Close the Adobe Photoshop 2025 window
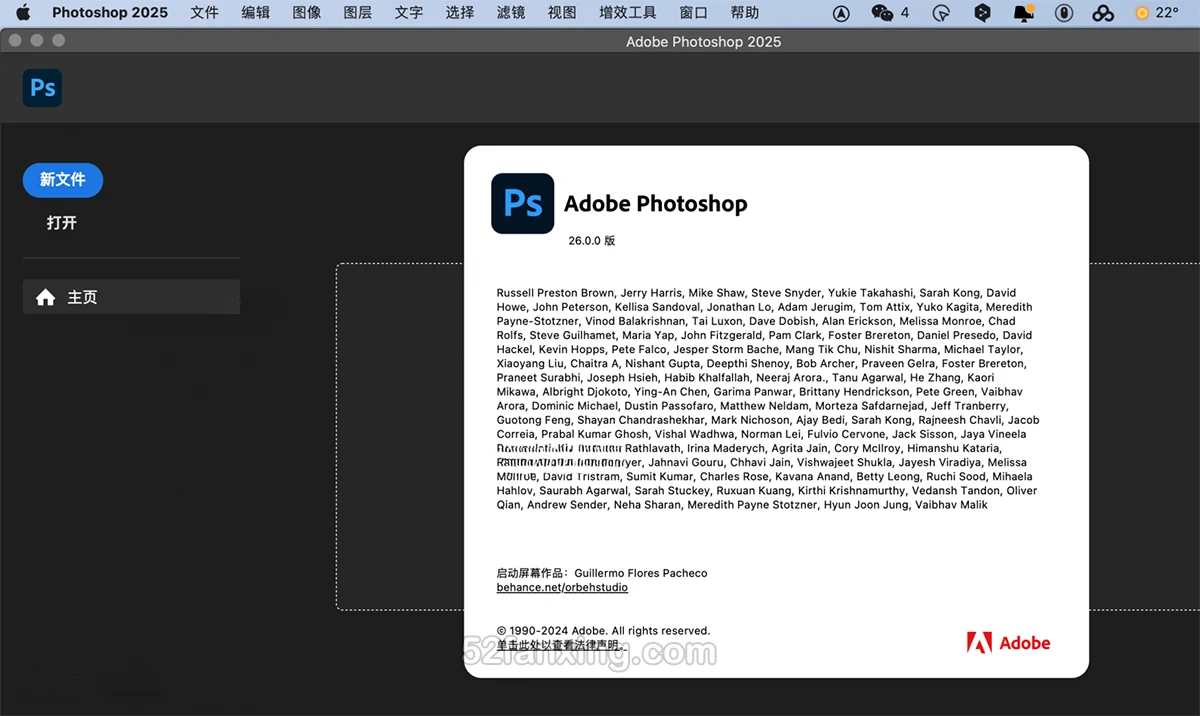 [x=15, y=41]
